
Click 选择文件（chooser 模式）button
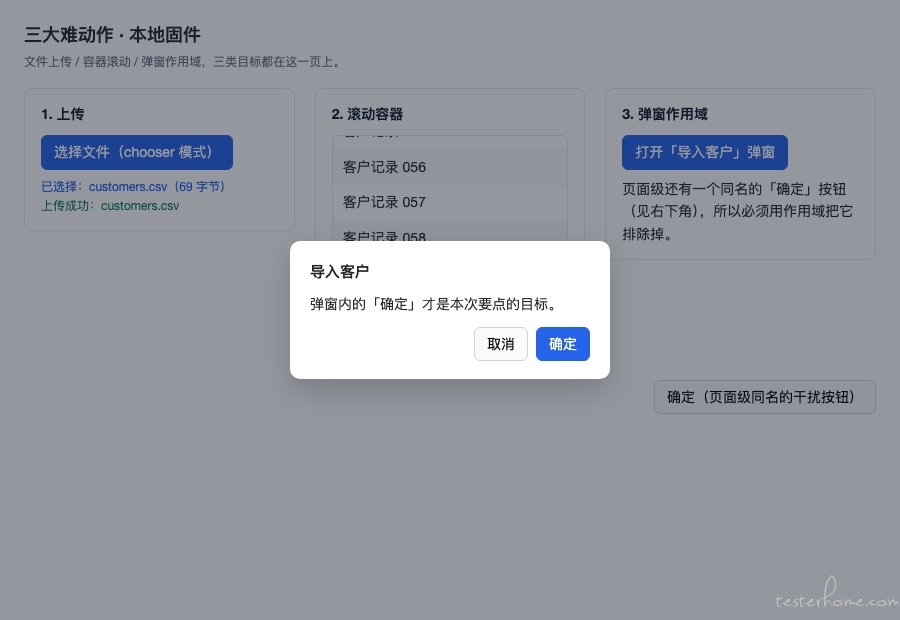[137, 152]
